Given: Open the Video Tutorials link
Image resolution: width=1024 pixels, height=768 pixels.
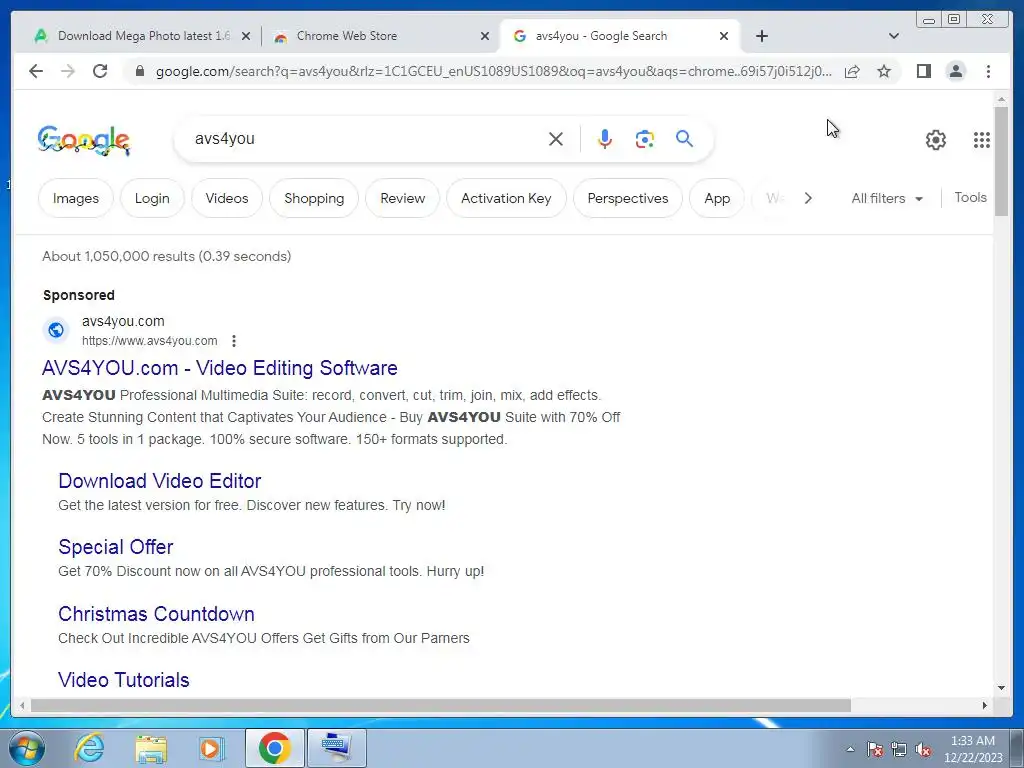Looking at the screenshot, I should point(123,680).
